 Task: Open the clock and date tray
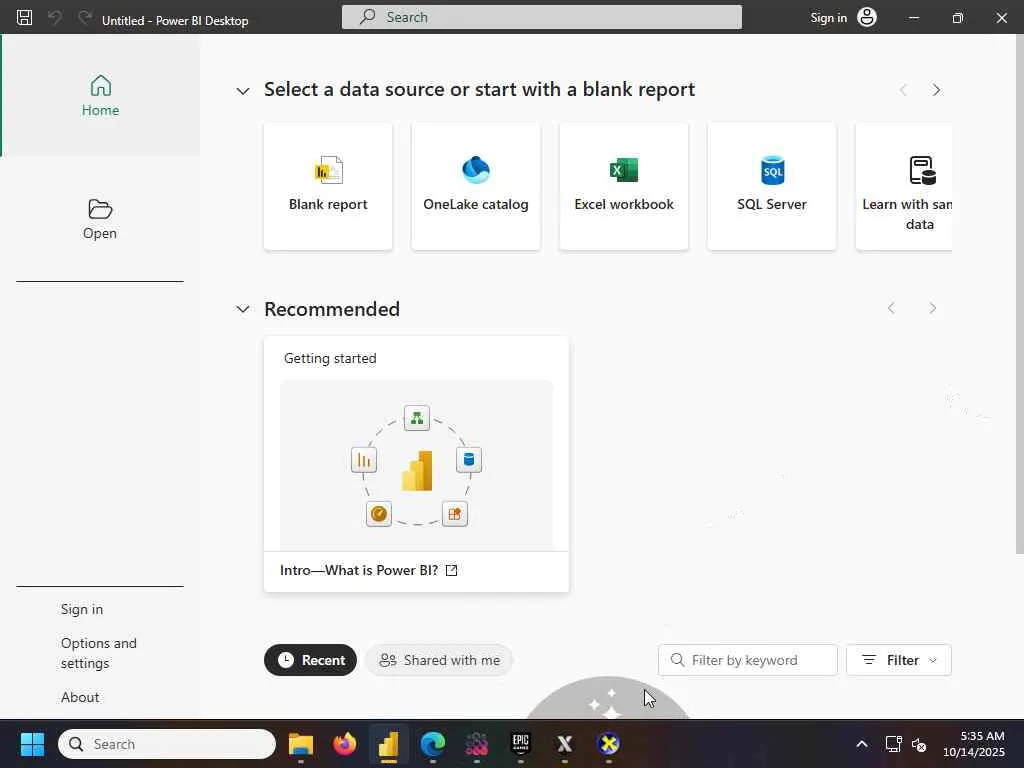pos(974,744)
